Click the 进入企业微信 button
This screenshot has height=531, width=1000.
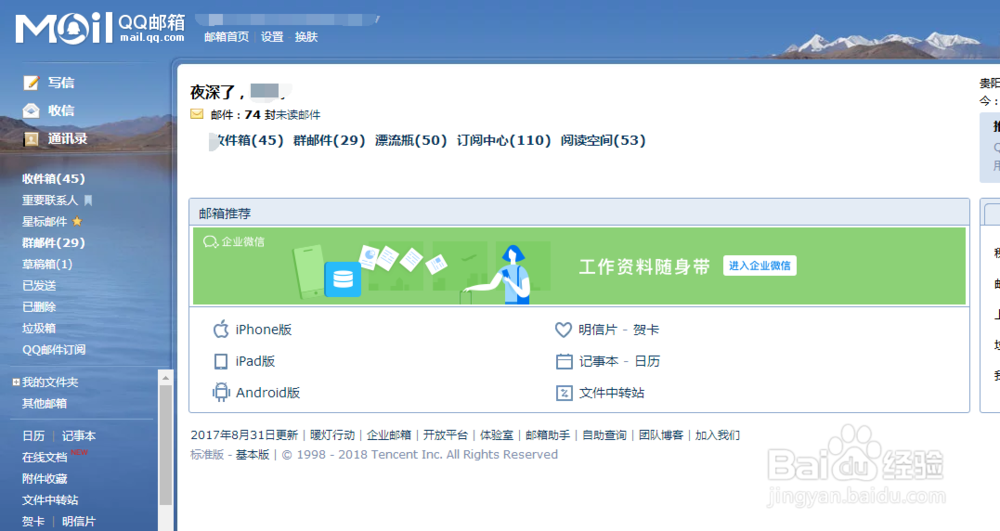point(760,266)
